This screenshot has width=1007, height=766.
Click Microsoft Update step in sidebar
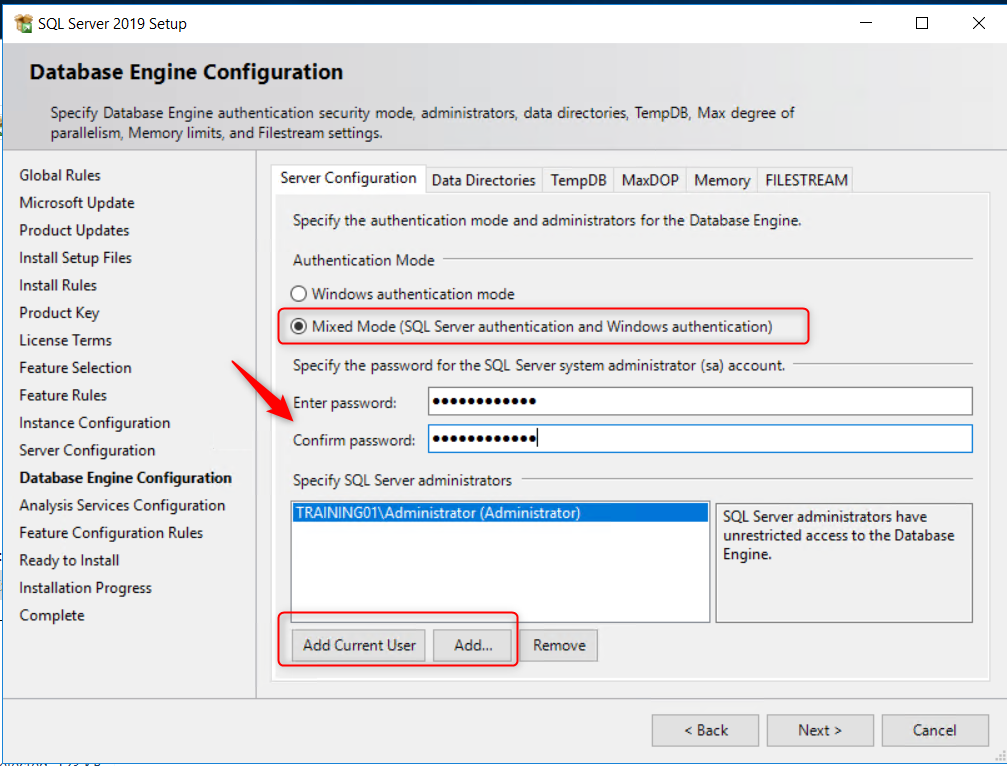click(x=77, y=203)
